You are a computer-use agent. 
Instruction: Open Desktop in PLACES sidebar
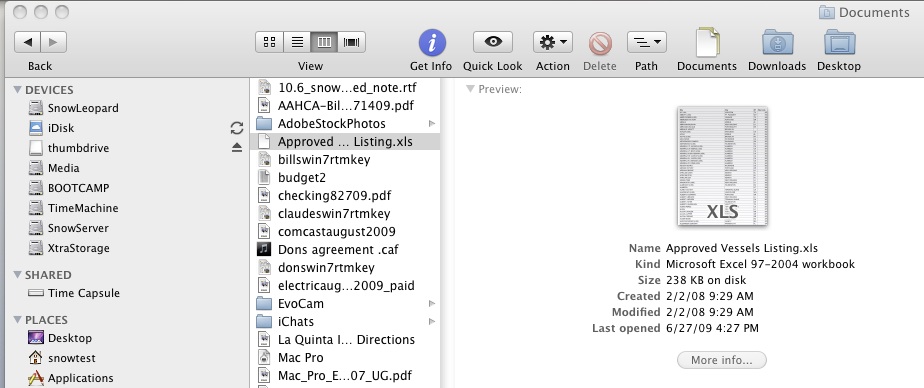(x=60, y=338)
